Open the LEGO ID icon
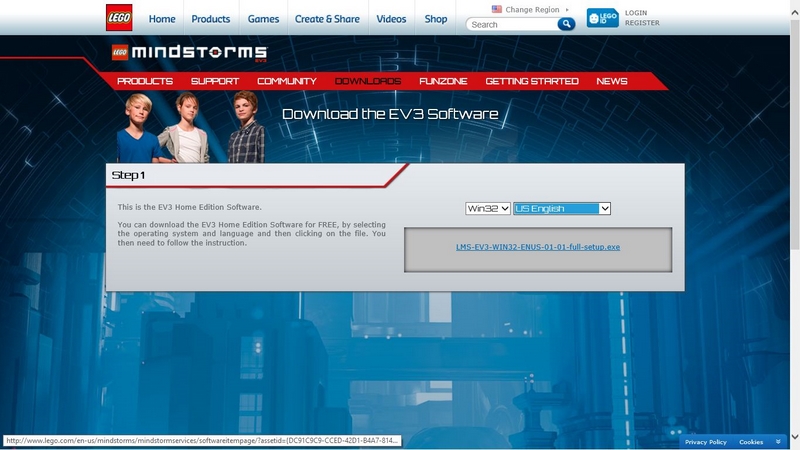 point(603,18)
